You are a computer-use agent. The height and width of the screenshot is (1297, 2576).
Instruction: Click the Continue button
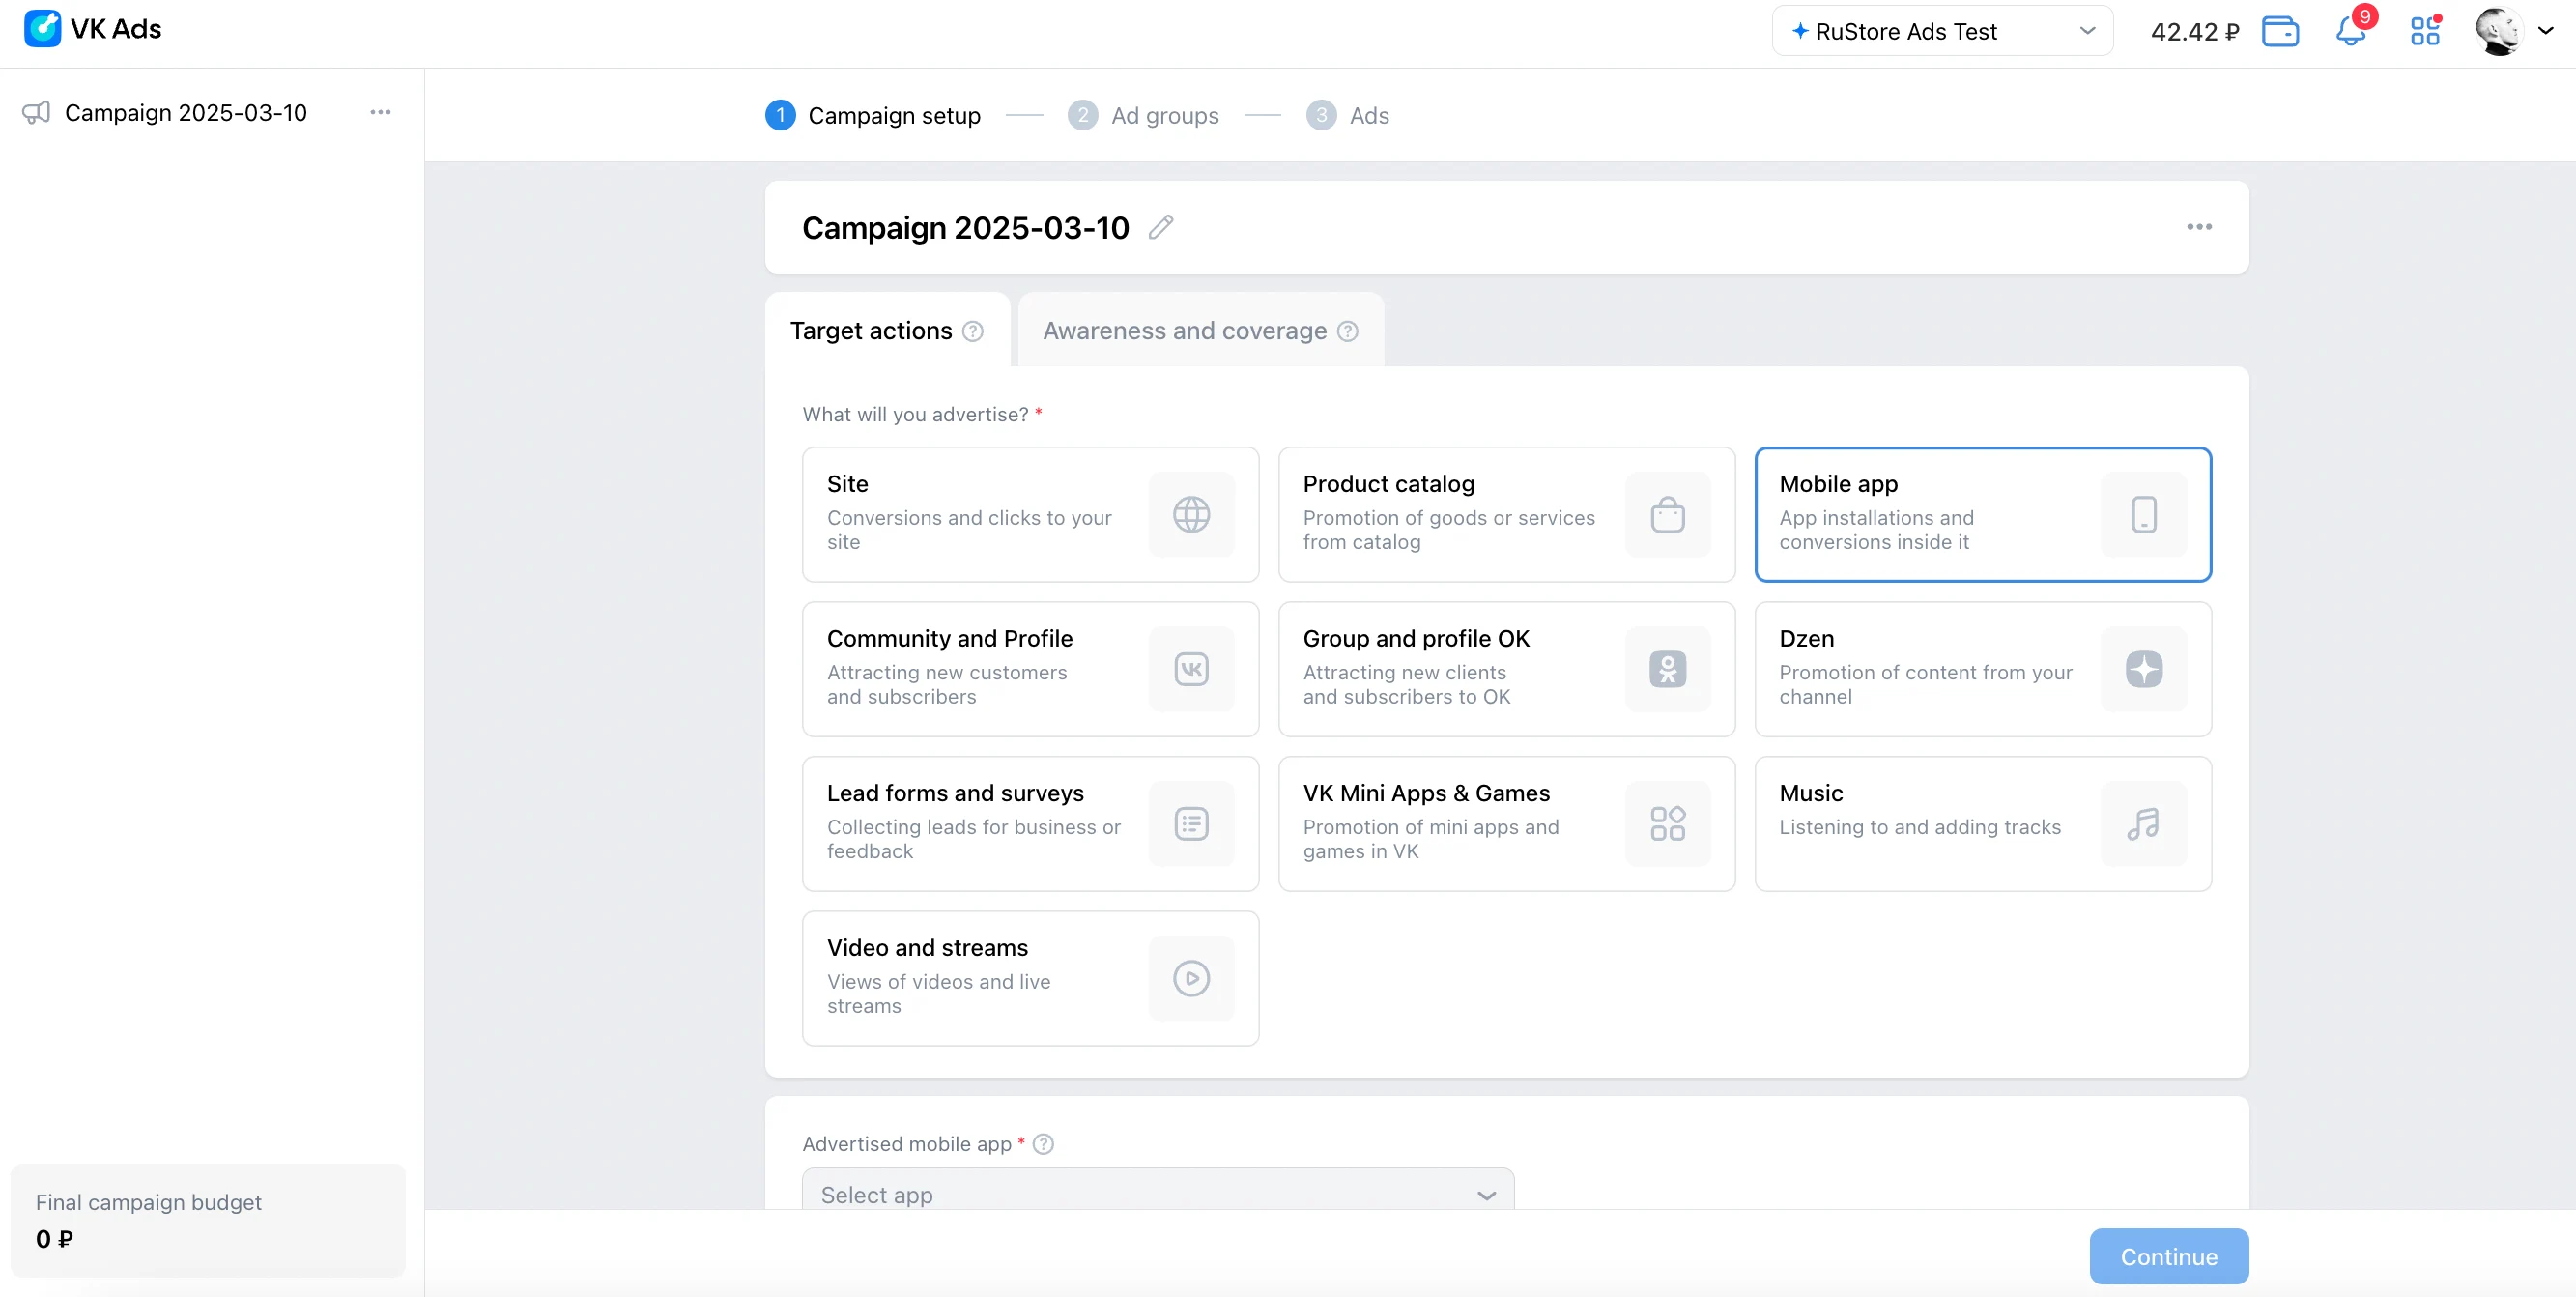tap(2169, 1257)
